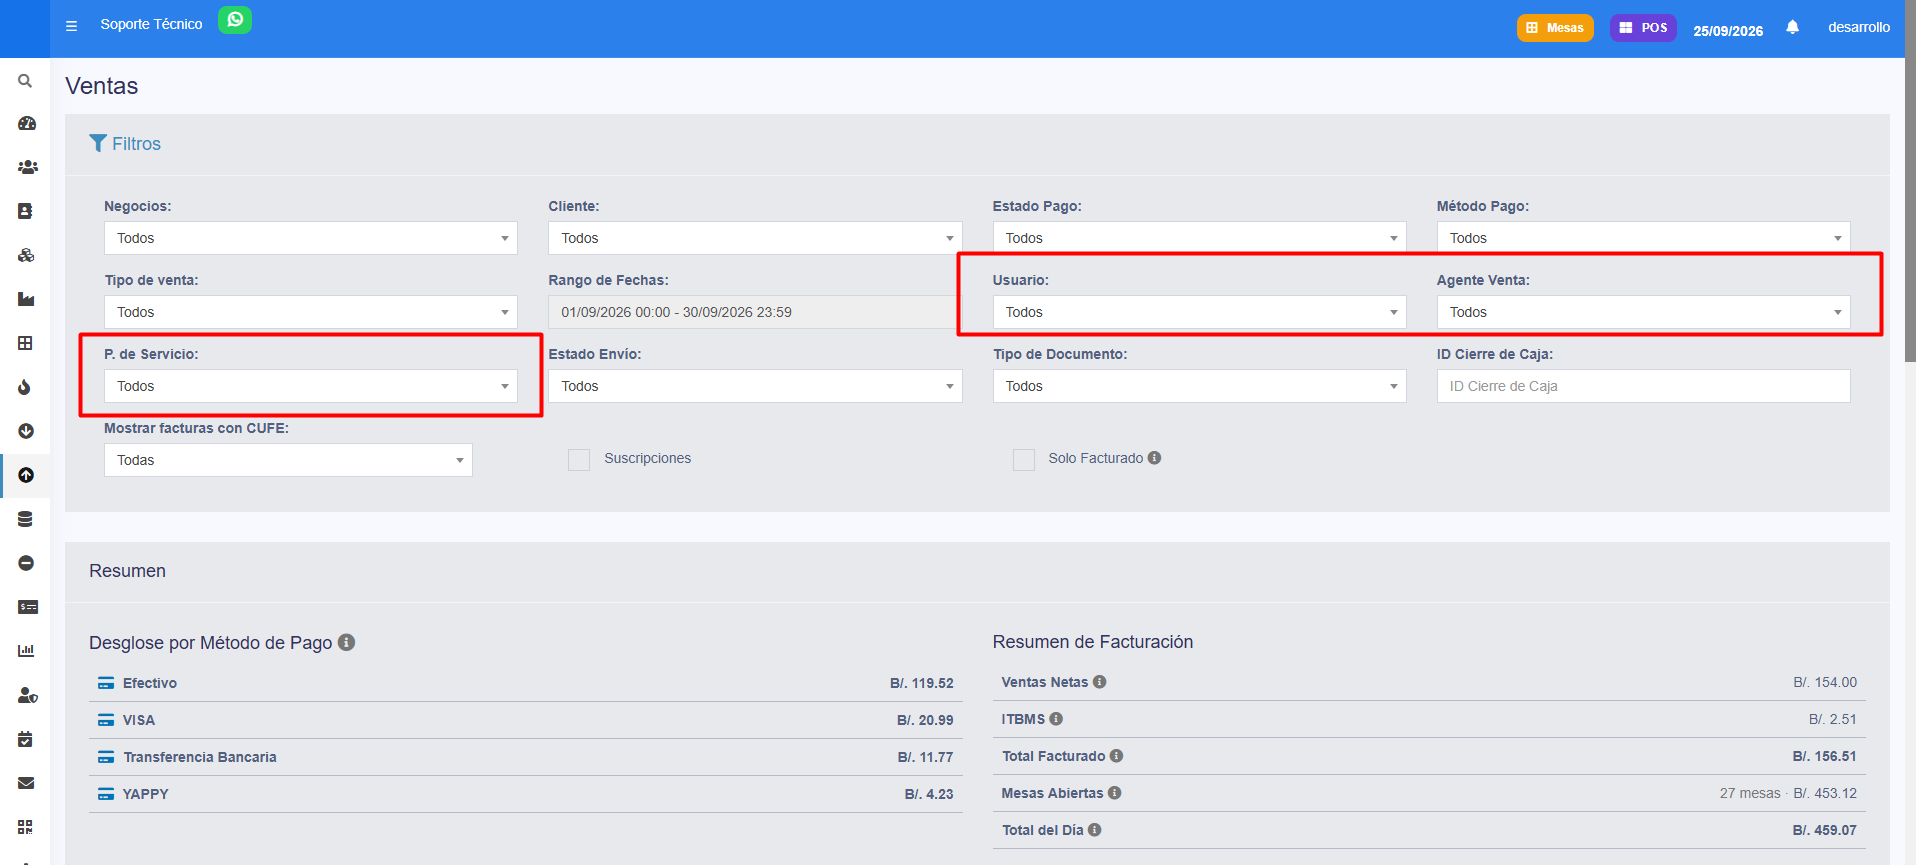Open the Agente Venta dropdown
The width and height of the screenshot is (1916, 865).
(1643, 312)
